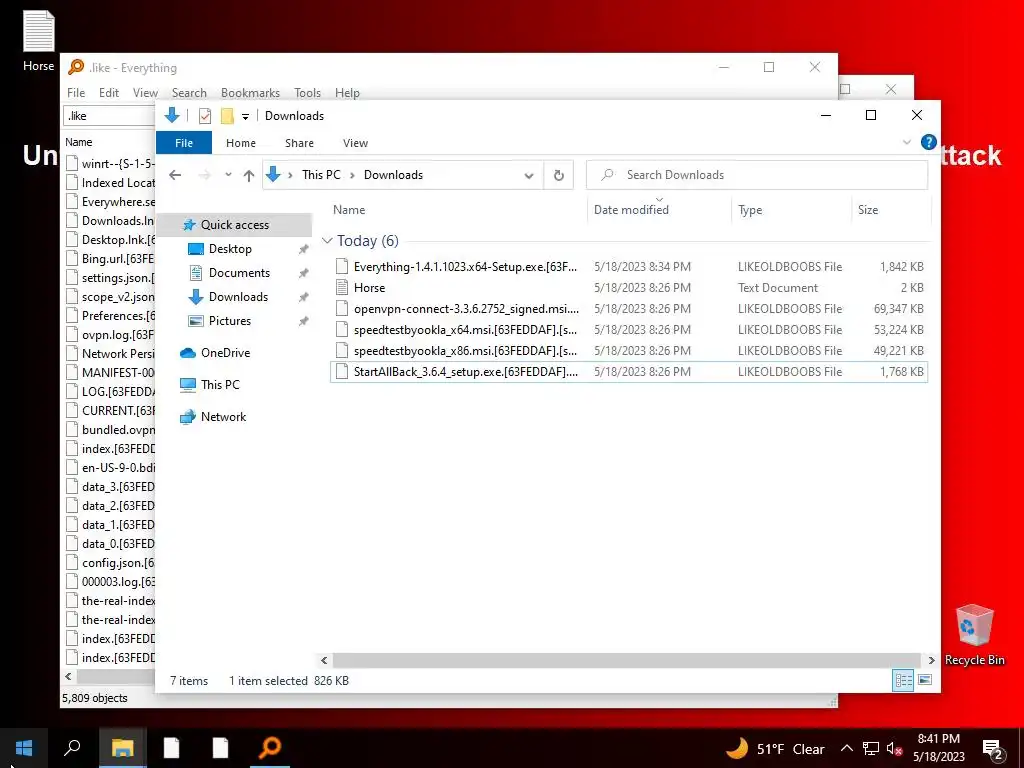Click the Everything search box containing .like
The width and height of the screenshot is (1024, 768).
[109, 116]
